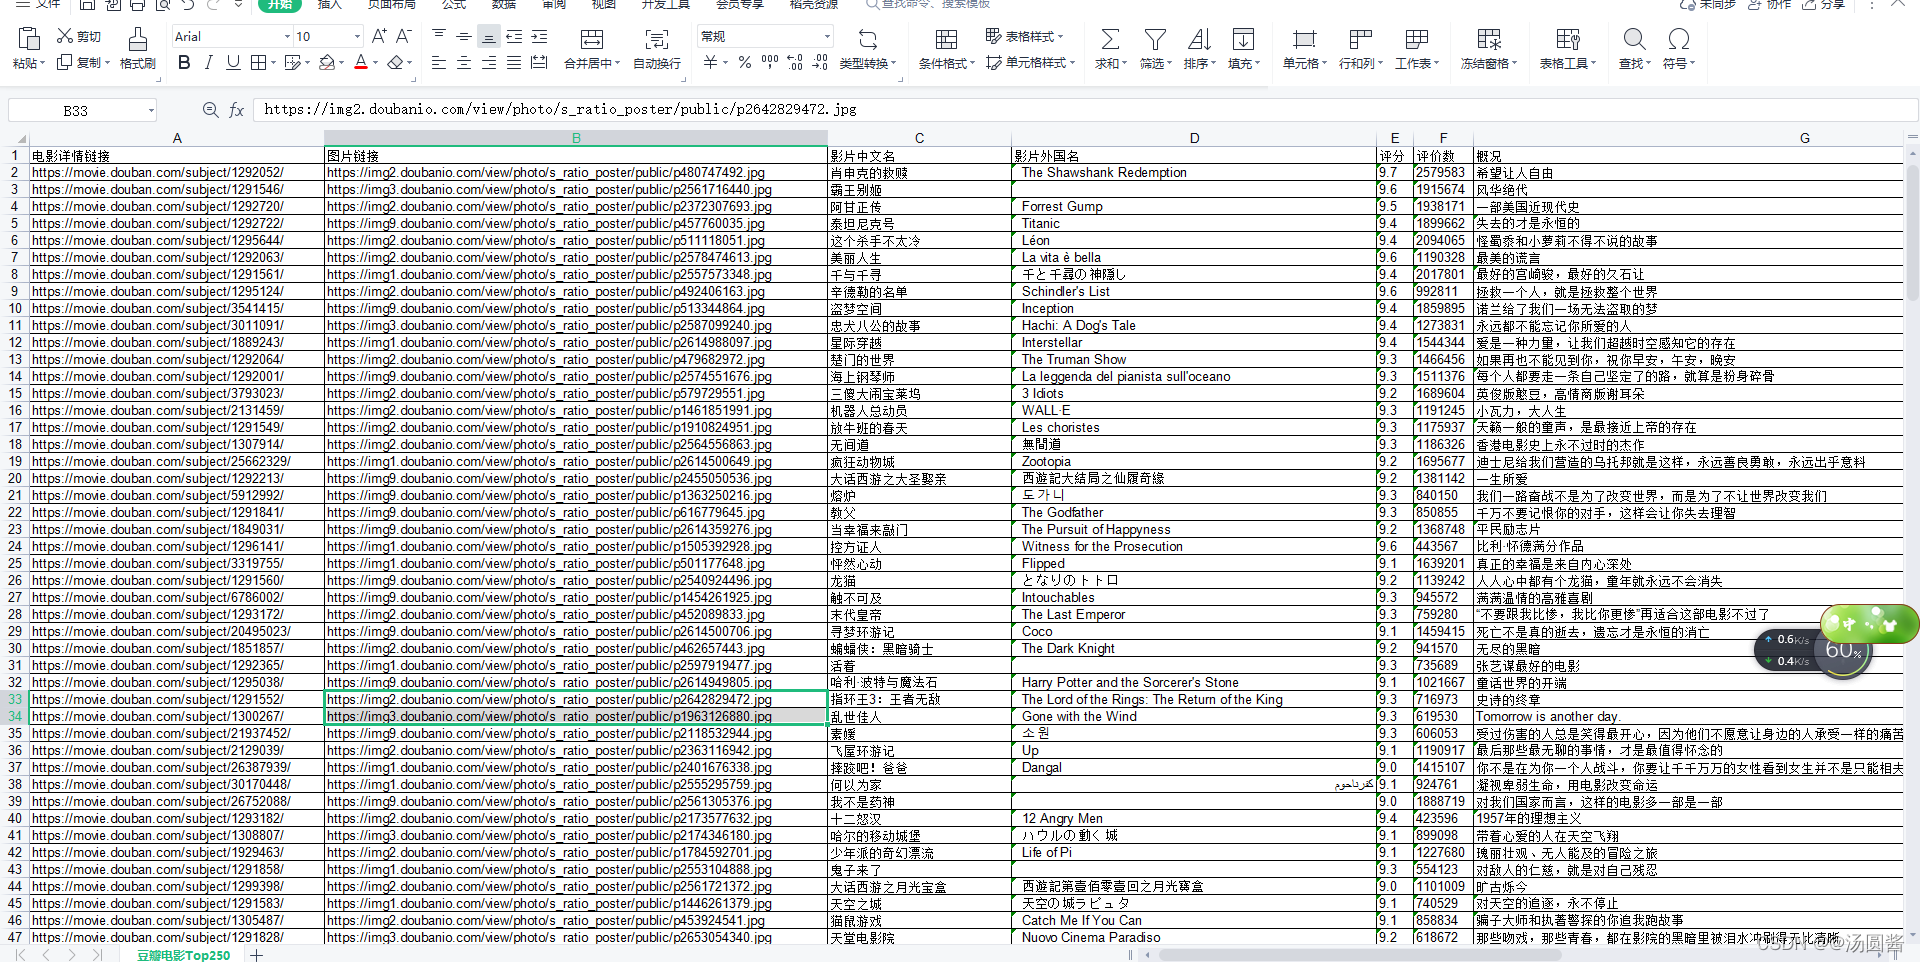
Task: Click the Freeze Panes (冻结窗格) icon
Action: pos(1489,39)
